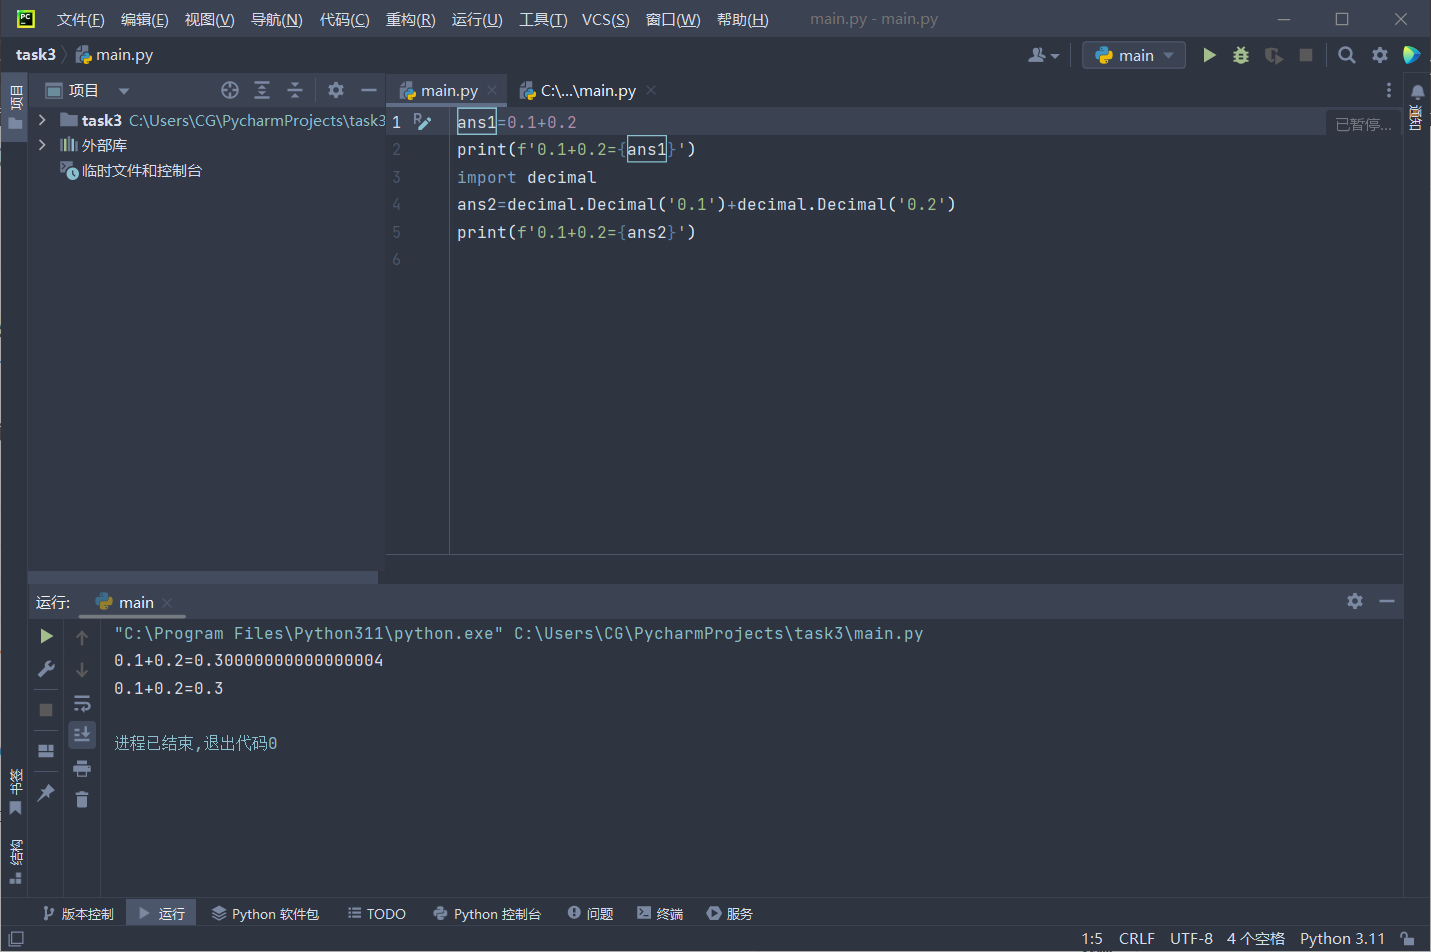Click the toolbar stop button
Screen dimensions: 1431x952
point(1305,55)
